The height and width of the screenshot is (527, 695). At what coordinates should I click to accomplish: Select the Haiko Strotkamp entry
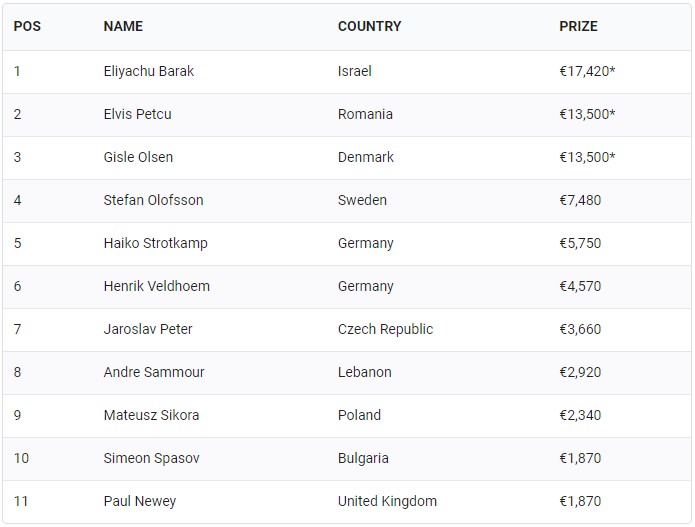pos(155,243)
